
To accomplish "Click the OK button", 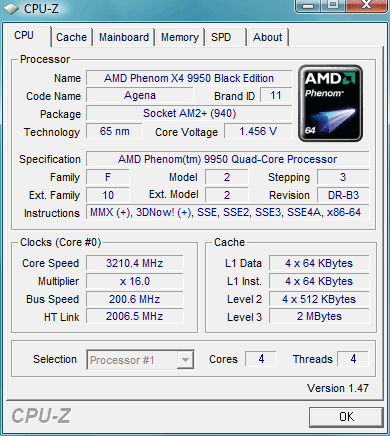I will [346, 417].
